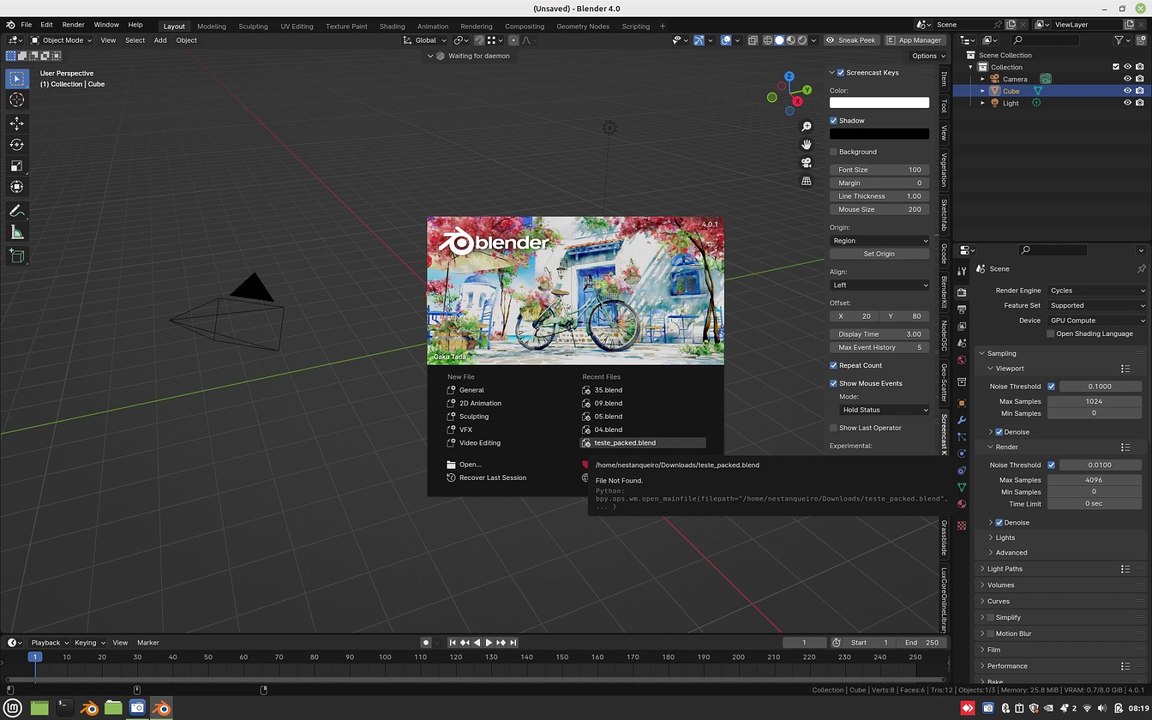Image resolution: width=1152 pixels, height=720 pixels.
Task: Switch to the Shading workspace tab
Action: point(392,26)
